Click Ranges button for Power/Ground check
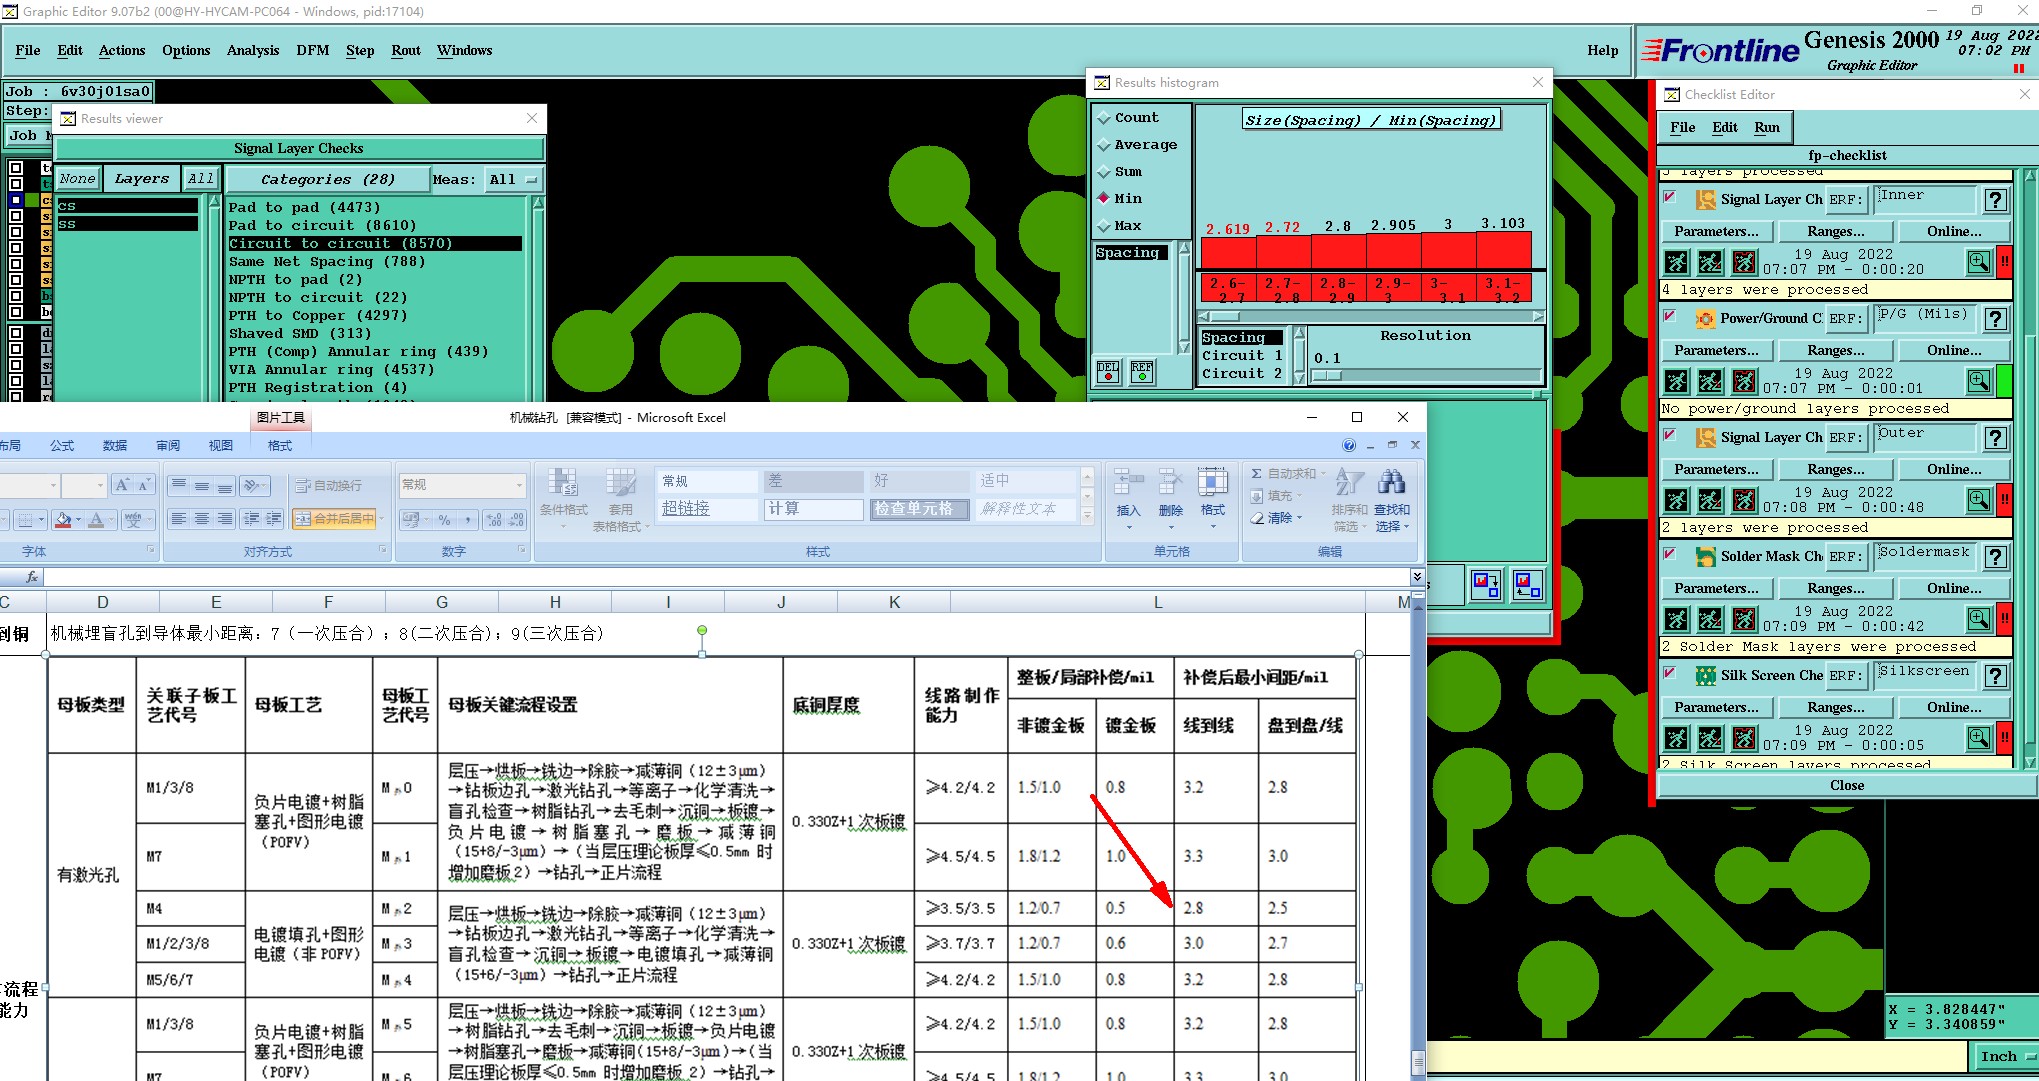Image resolution: width=2039 pixels, height=1081 pixels. point(1835,351)
